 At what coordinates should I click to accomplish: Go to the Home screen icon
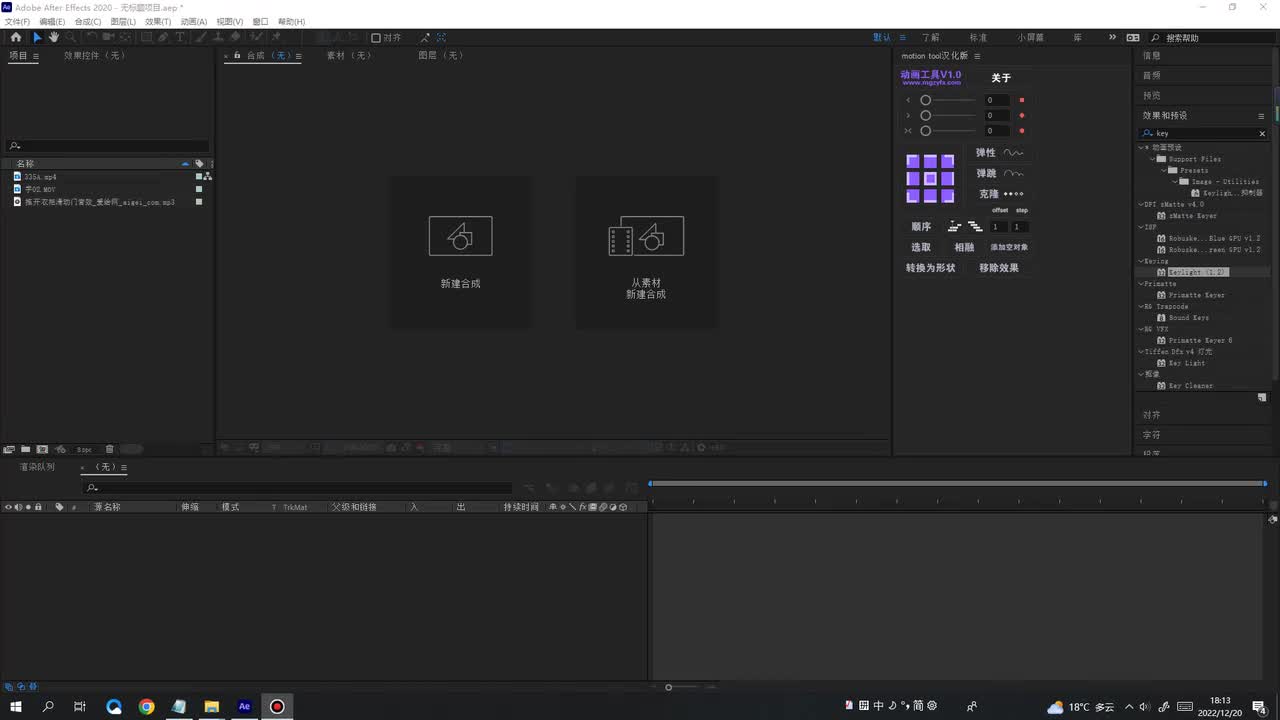(16, 37)
